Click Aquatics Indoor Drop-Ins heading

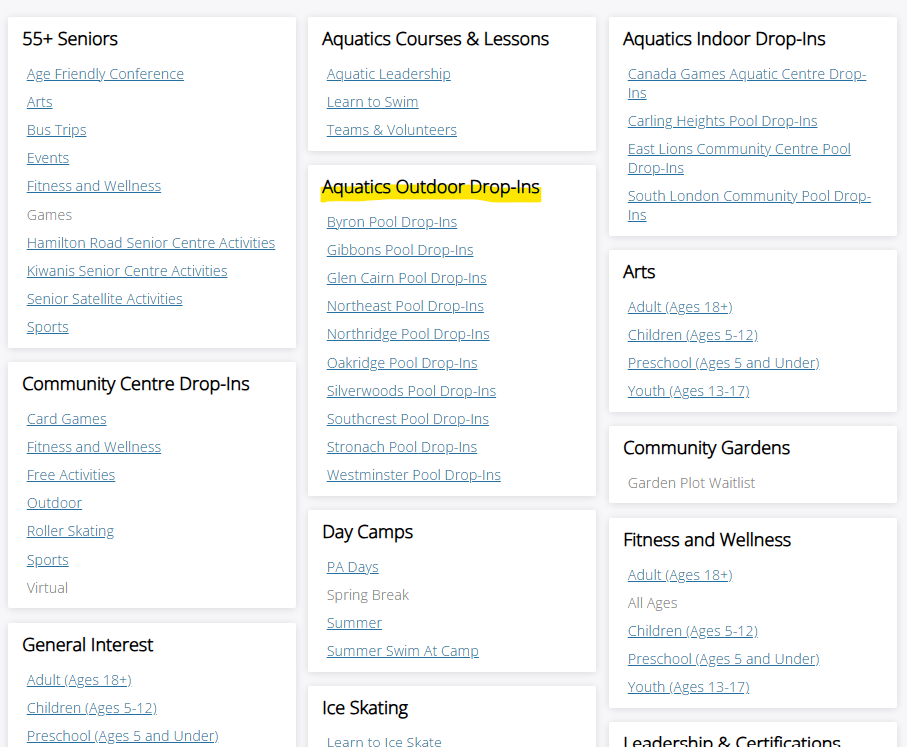pyautogui.click(x=724, y=39)
